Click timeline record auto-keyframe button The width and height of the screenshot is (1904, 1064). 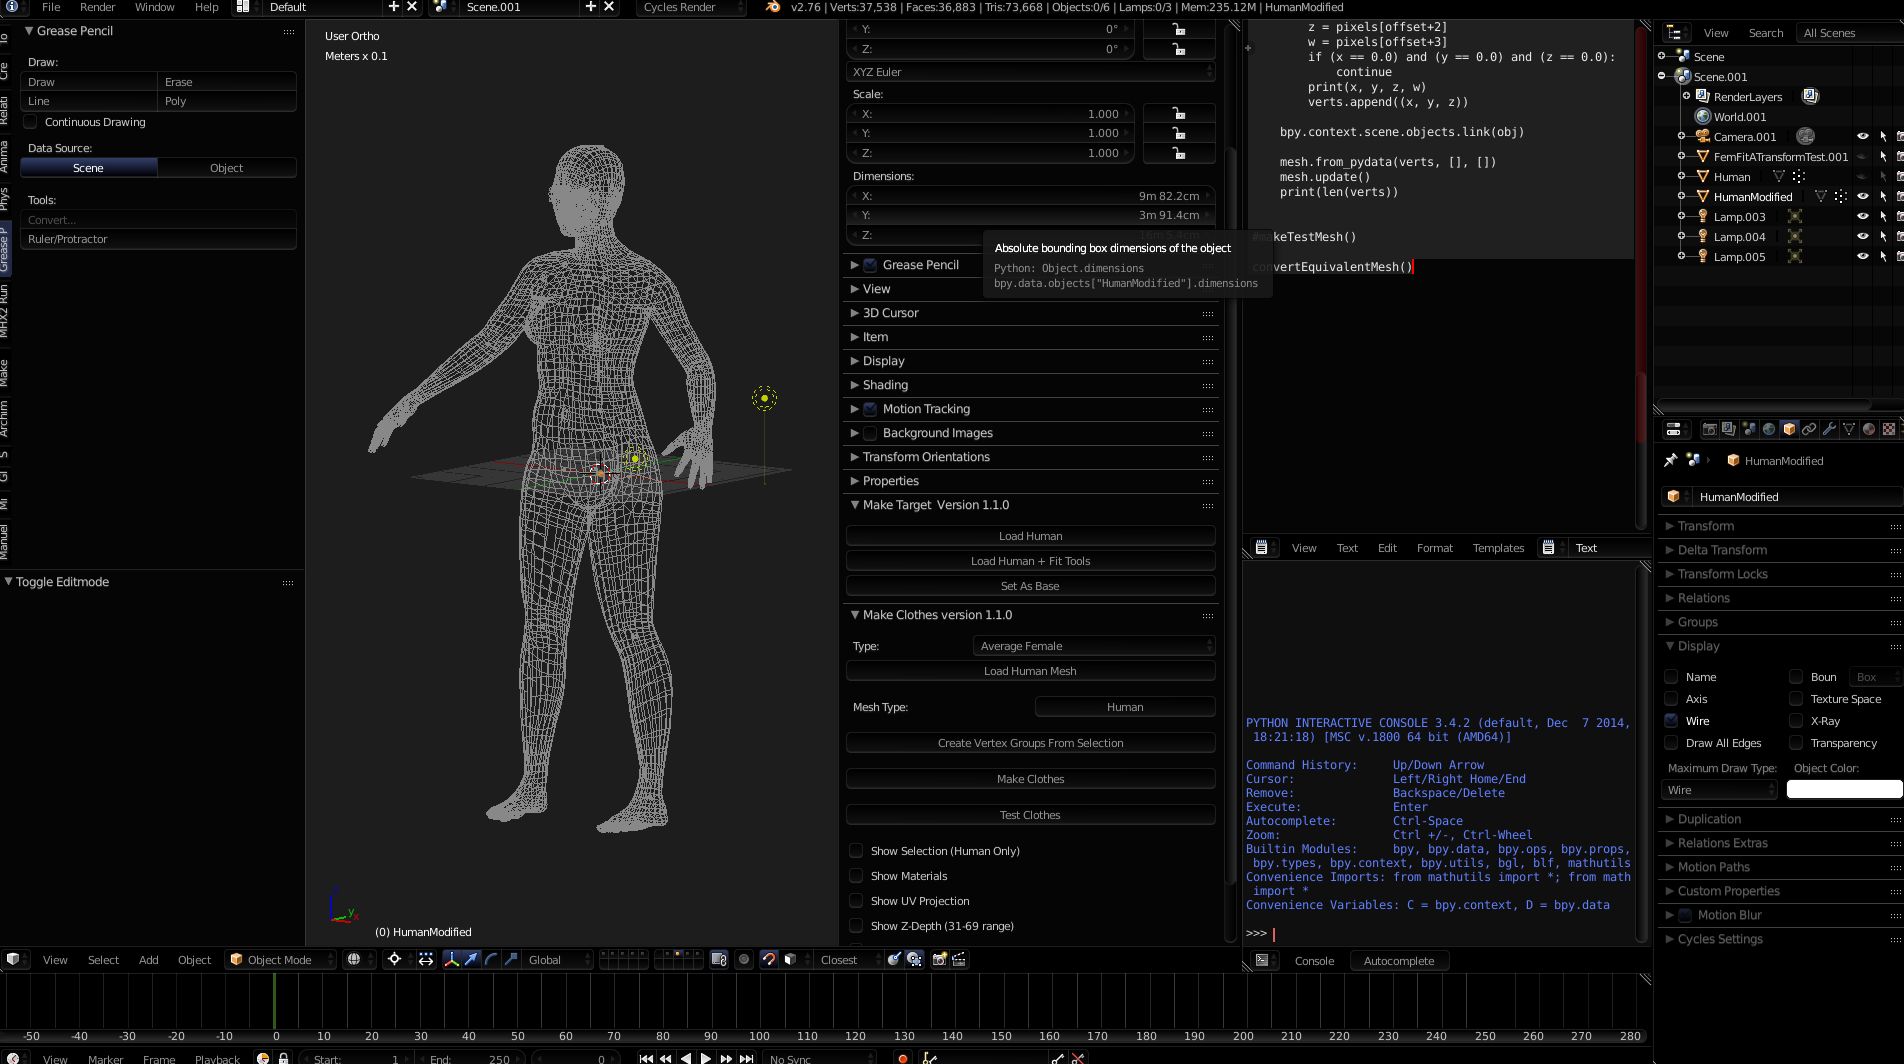(x=903, y=1058)
